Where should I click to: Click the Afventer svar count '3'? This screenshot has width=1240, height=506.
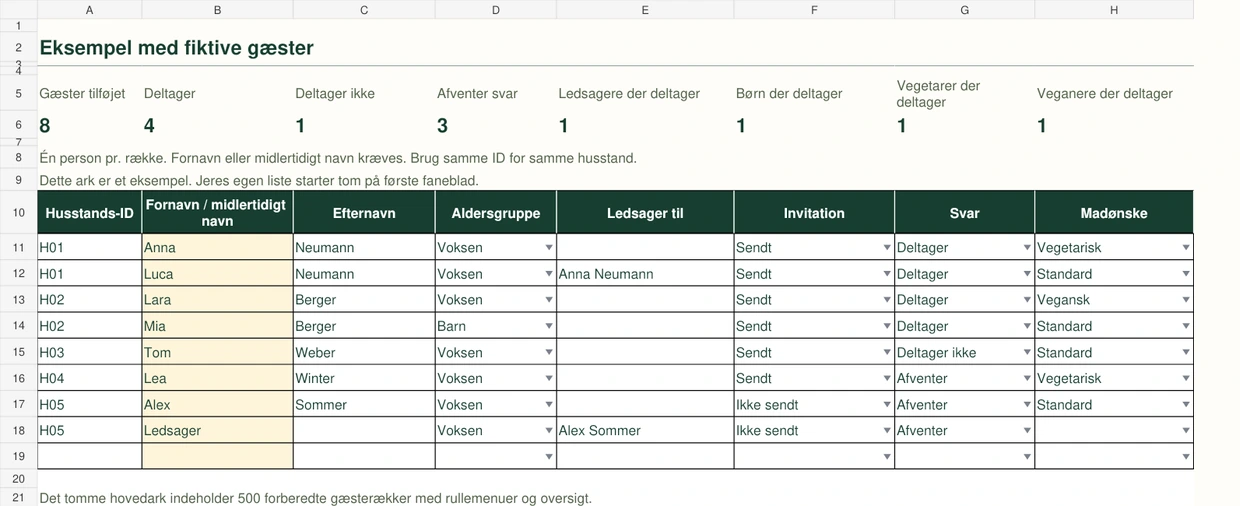pyautogui.click(x=442, y=126)
